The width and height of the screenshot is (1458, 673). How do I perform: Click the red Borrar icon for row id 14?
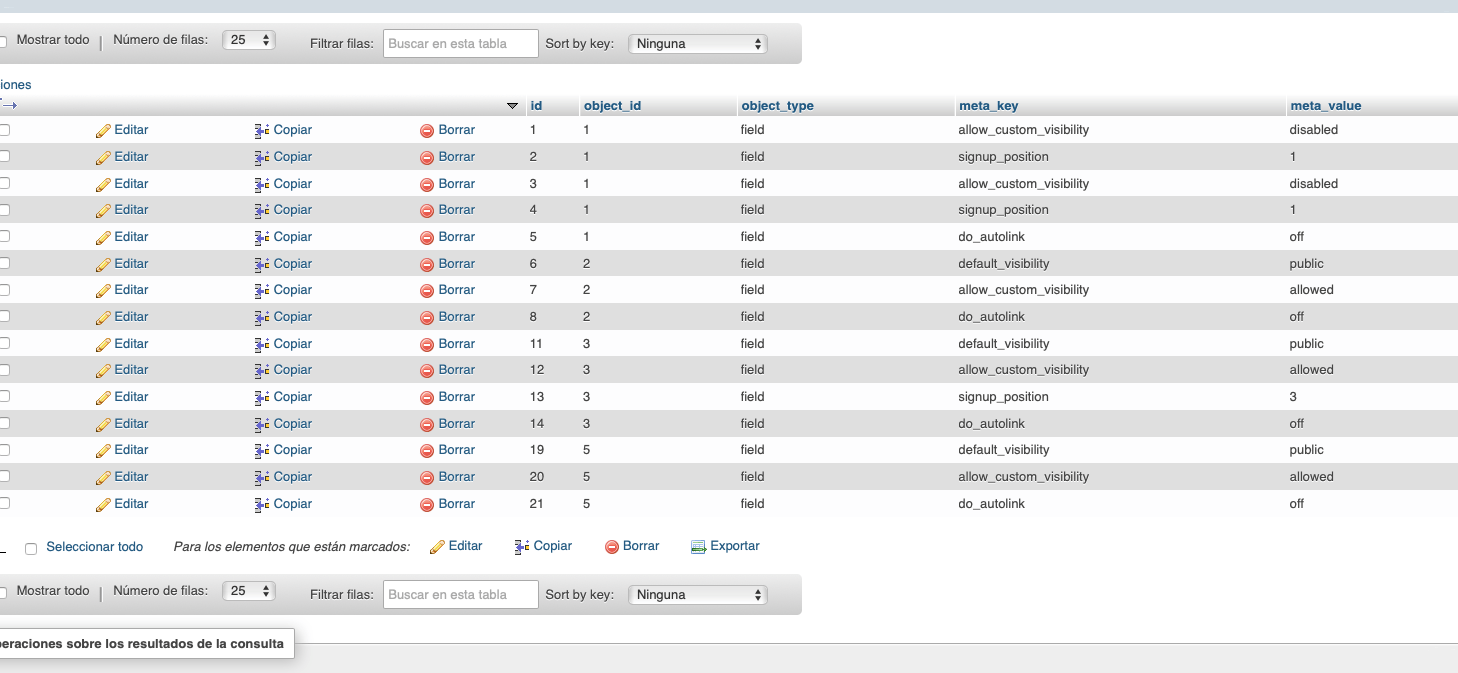click(x=427, y=424)
